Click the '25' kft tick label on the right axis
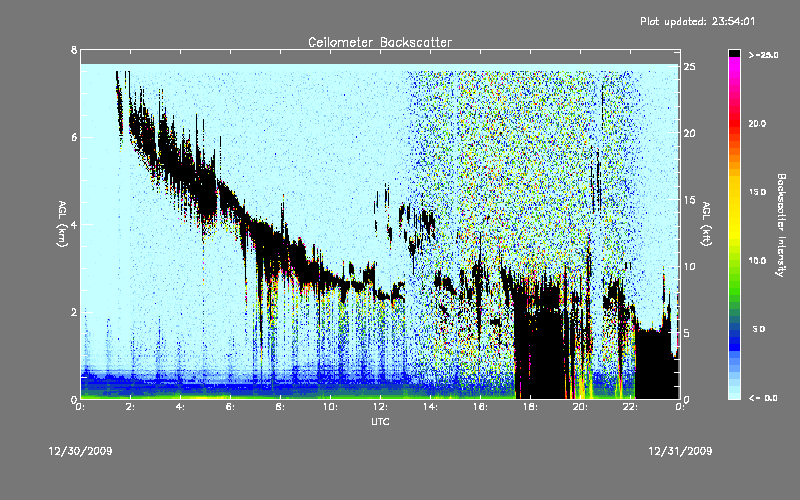 click(689, 67)
